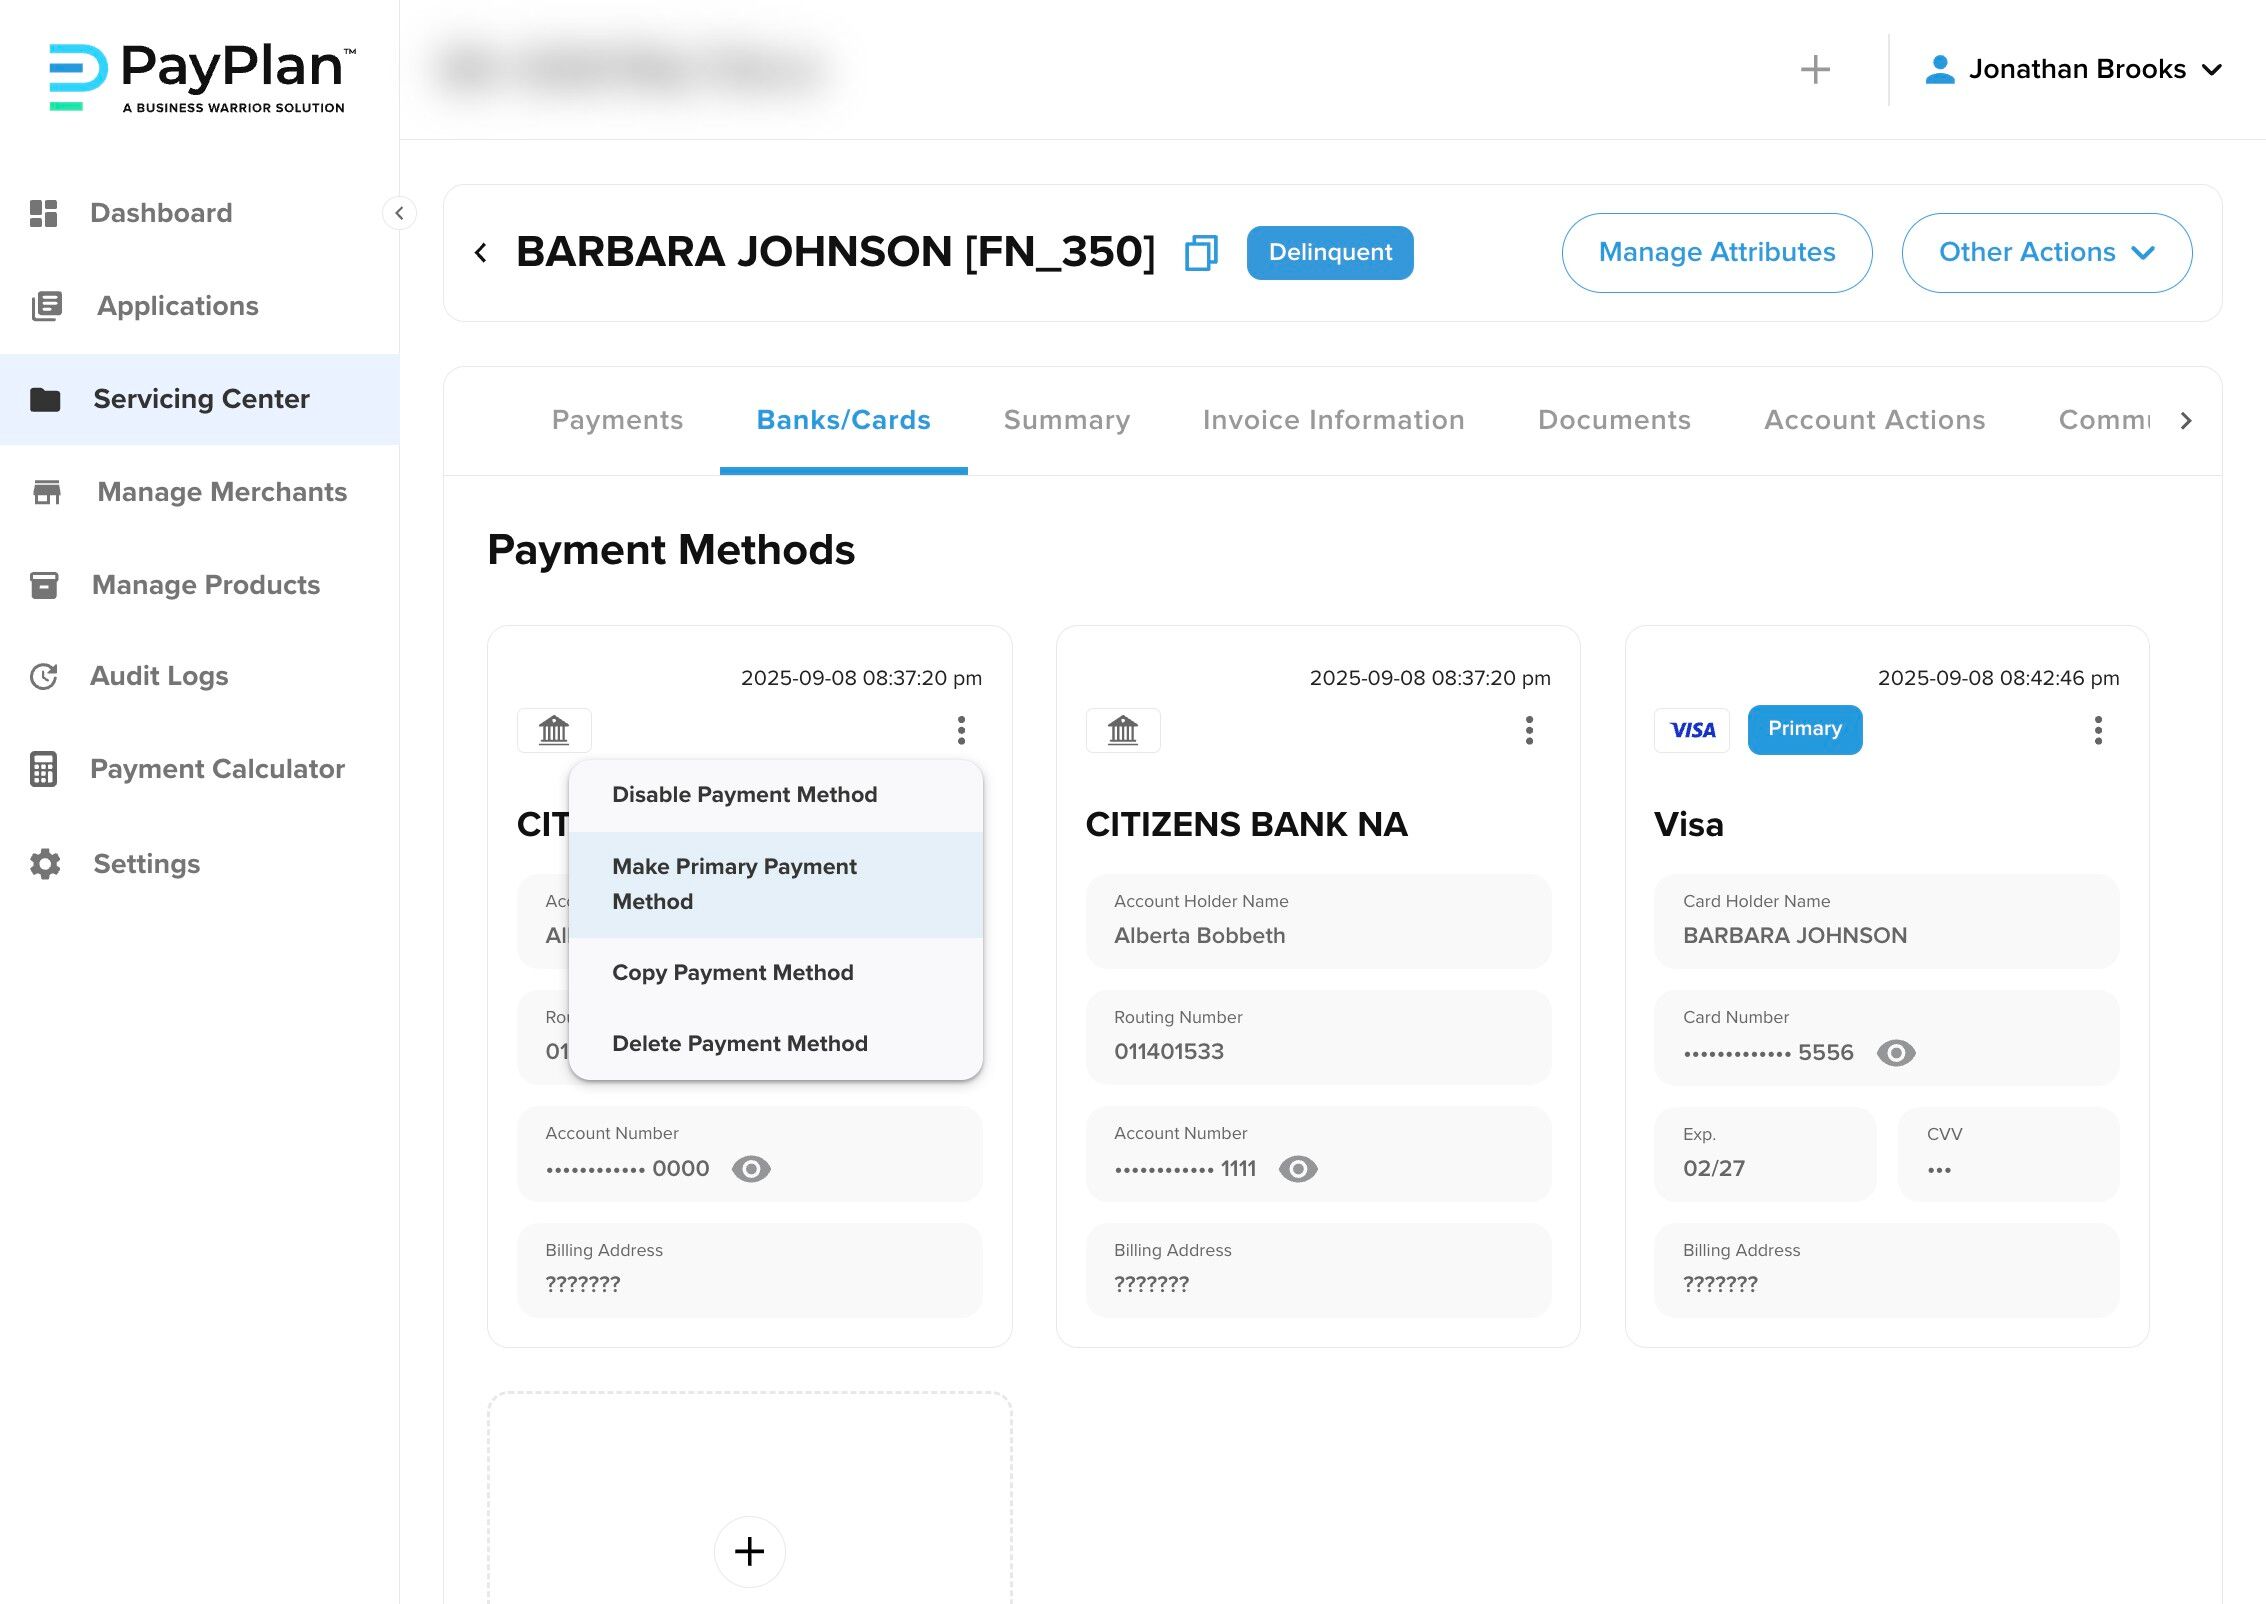Image resolution: width=2266 pixels, height=1604 pixels.
Task: Reveal account number ending 1111
Action: click(1298, 1169)
